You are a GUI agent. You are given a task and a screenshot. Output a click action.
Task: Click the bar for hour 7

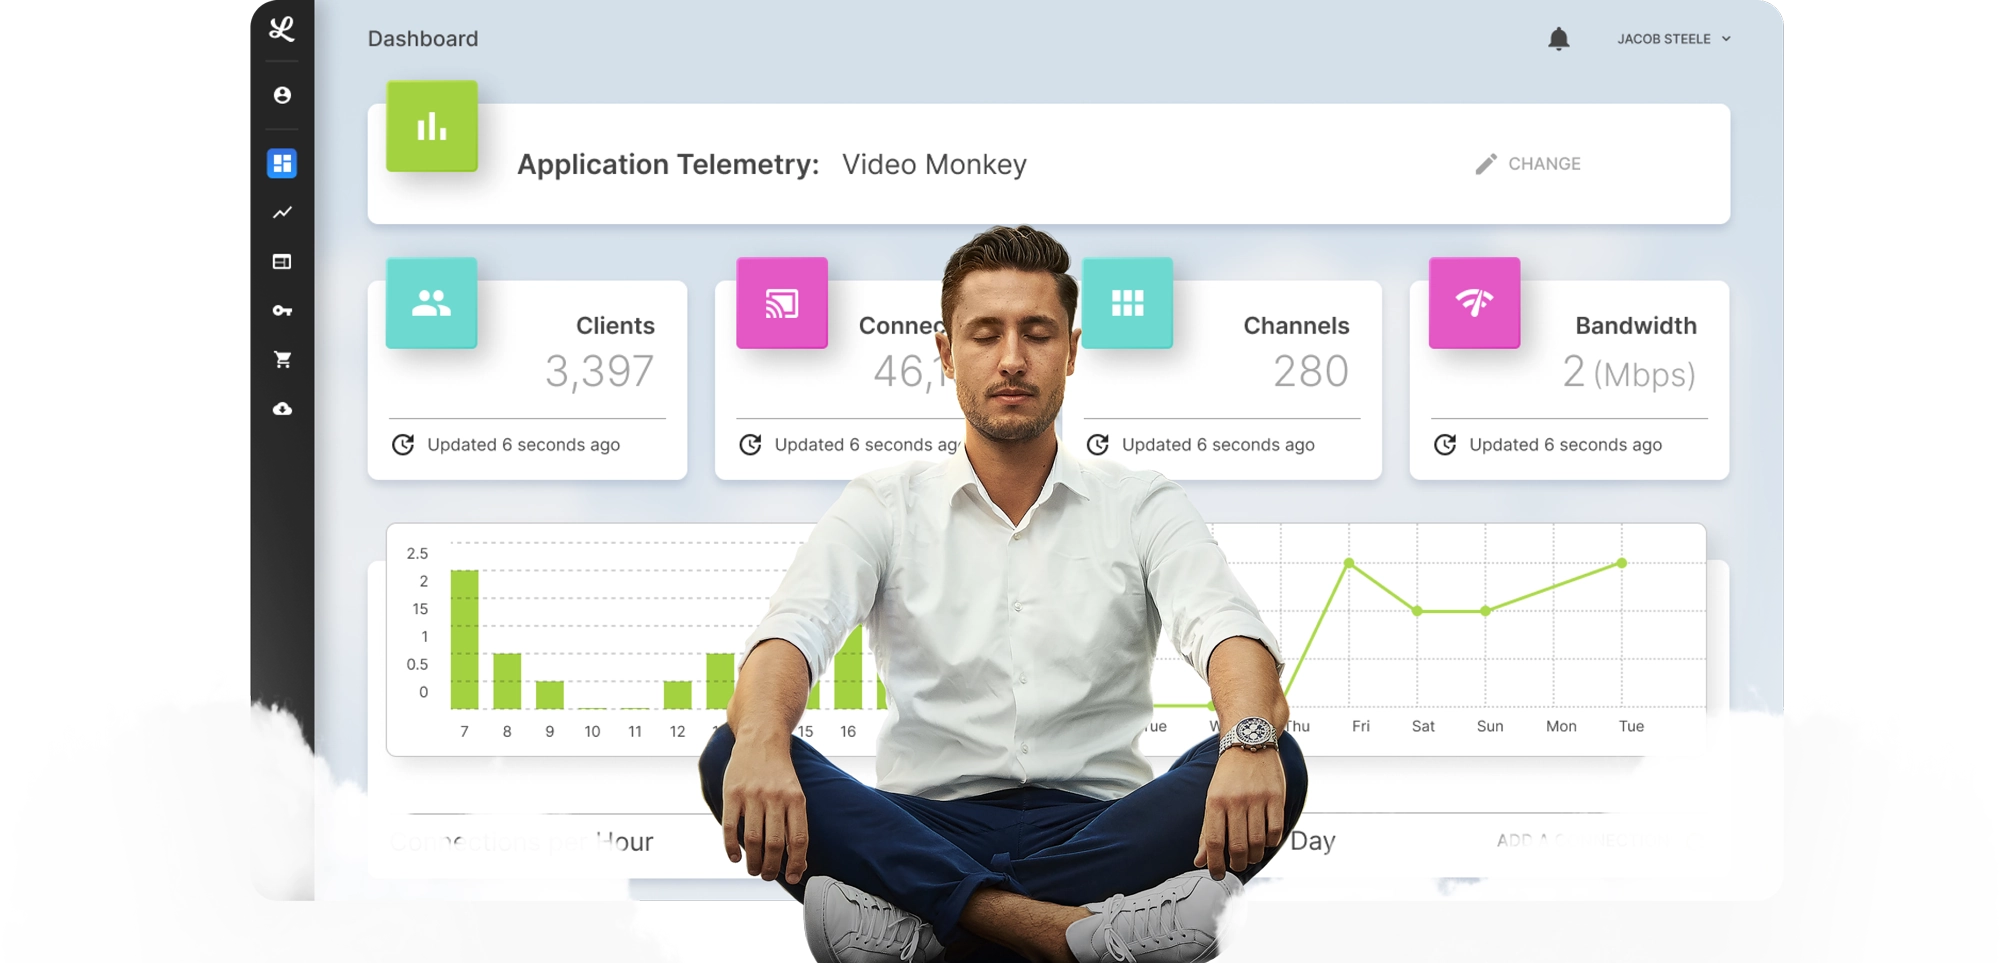pyautogui.click(x=464, y=639)
